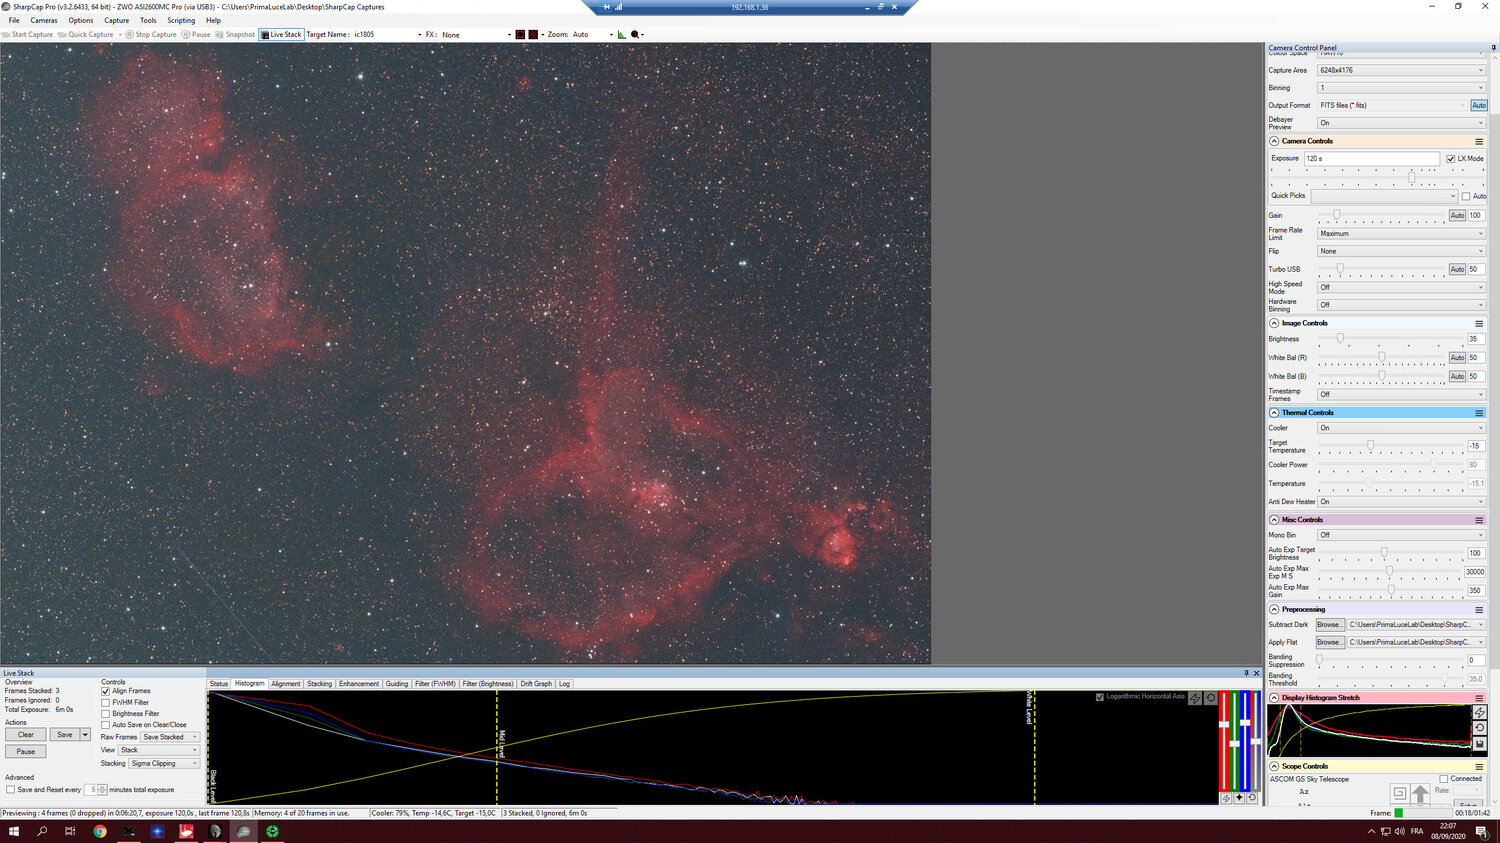Enable the Save and Reset every checkbox

tap(10, 790)
